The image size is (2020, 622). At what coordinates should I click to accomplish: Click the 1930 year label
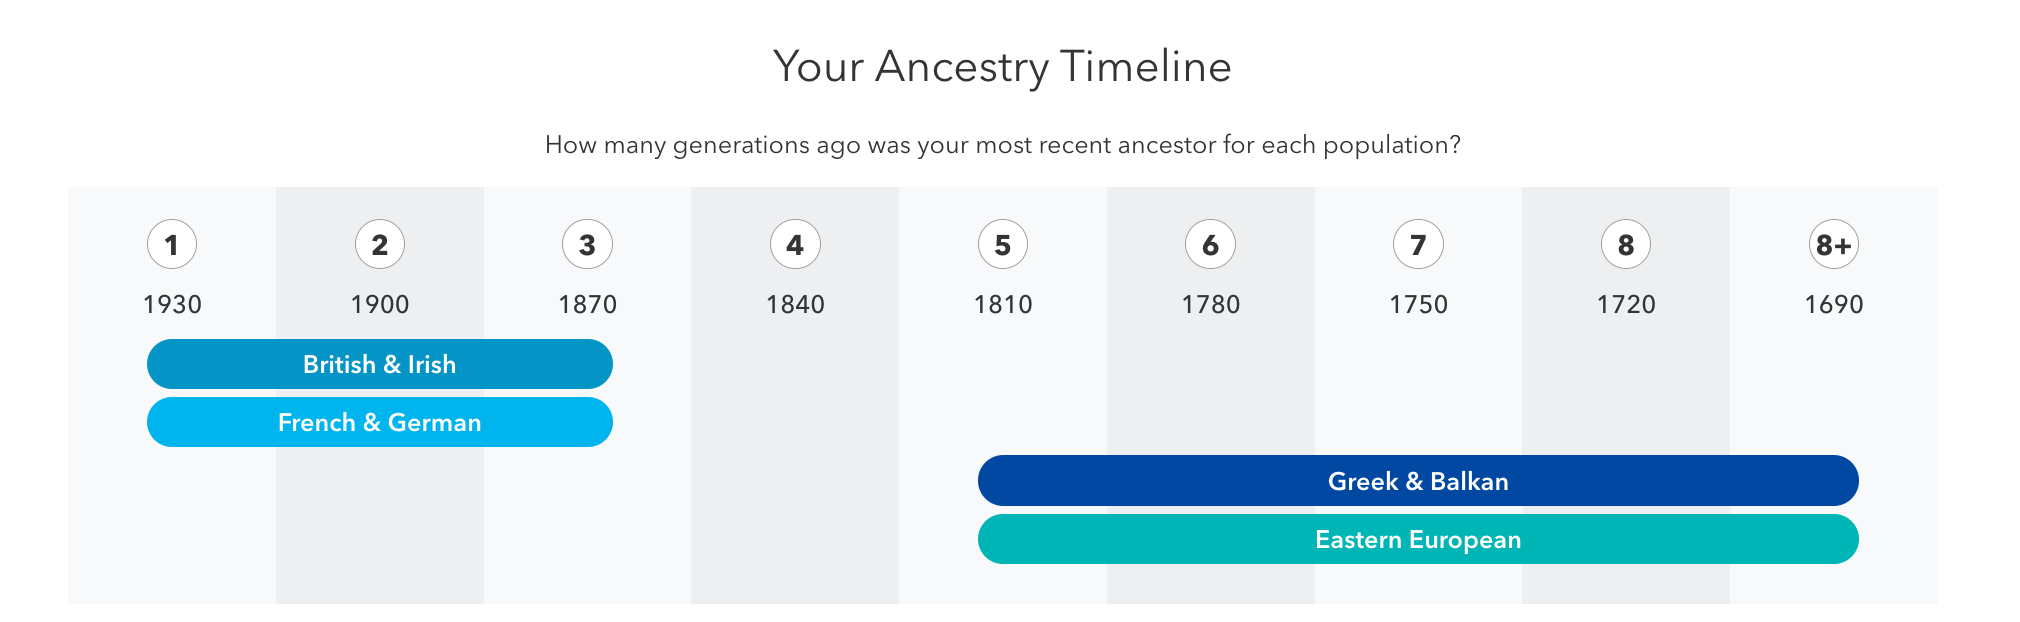(172, 304)
